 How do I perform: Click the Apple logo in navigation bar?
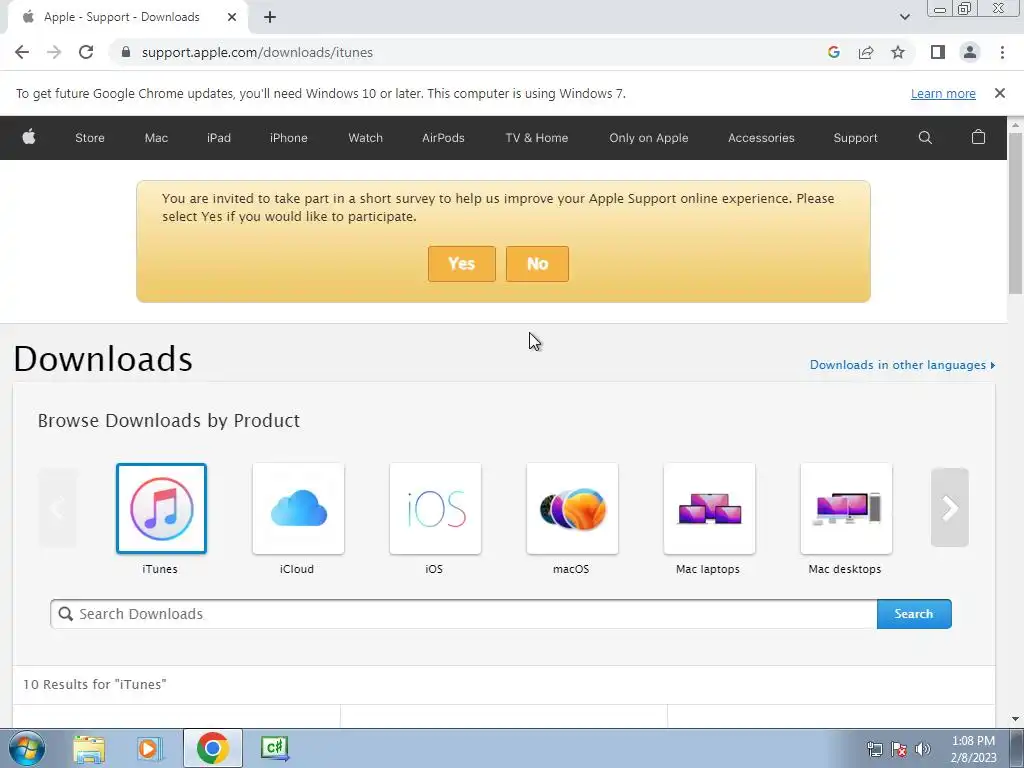tap(29, 137)
